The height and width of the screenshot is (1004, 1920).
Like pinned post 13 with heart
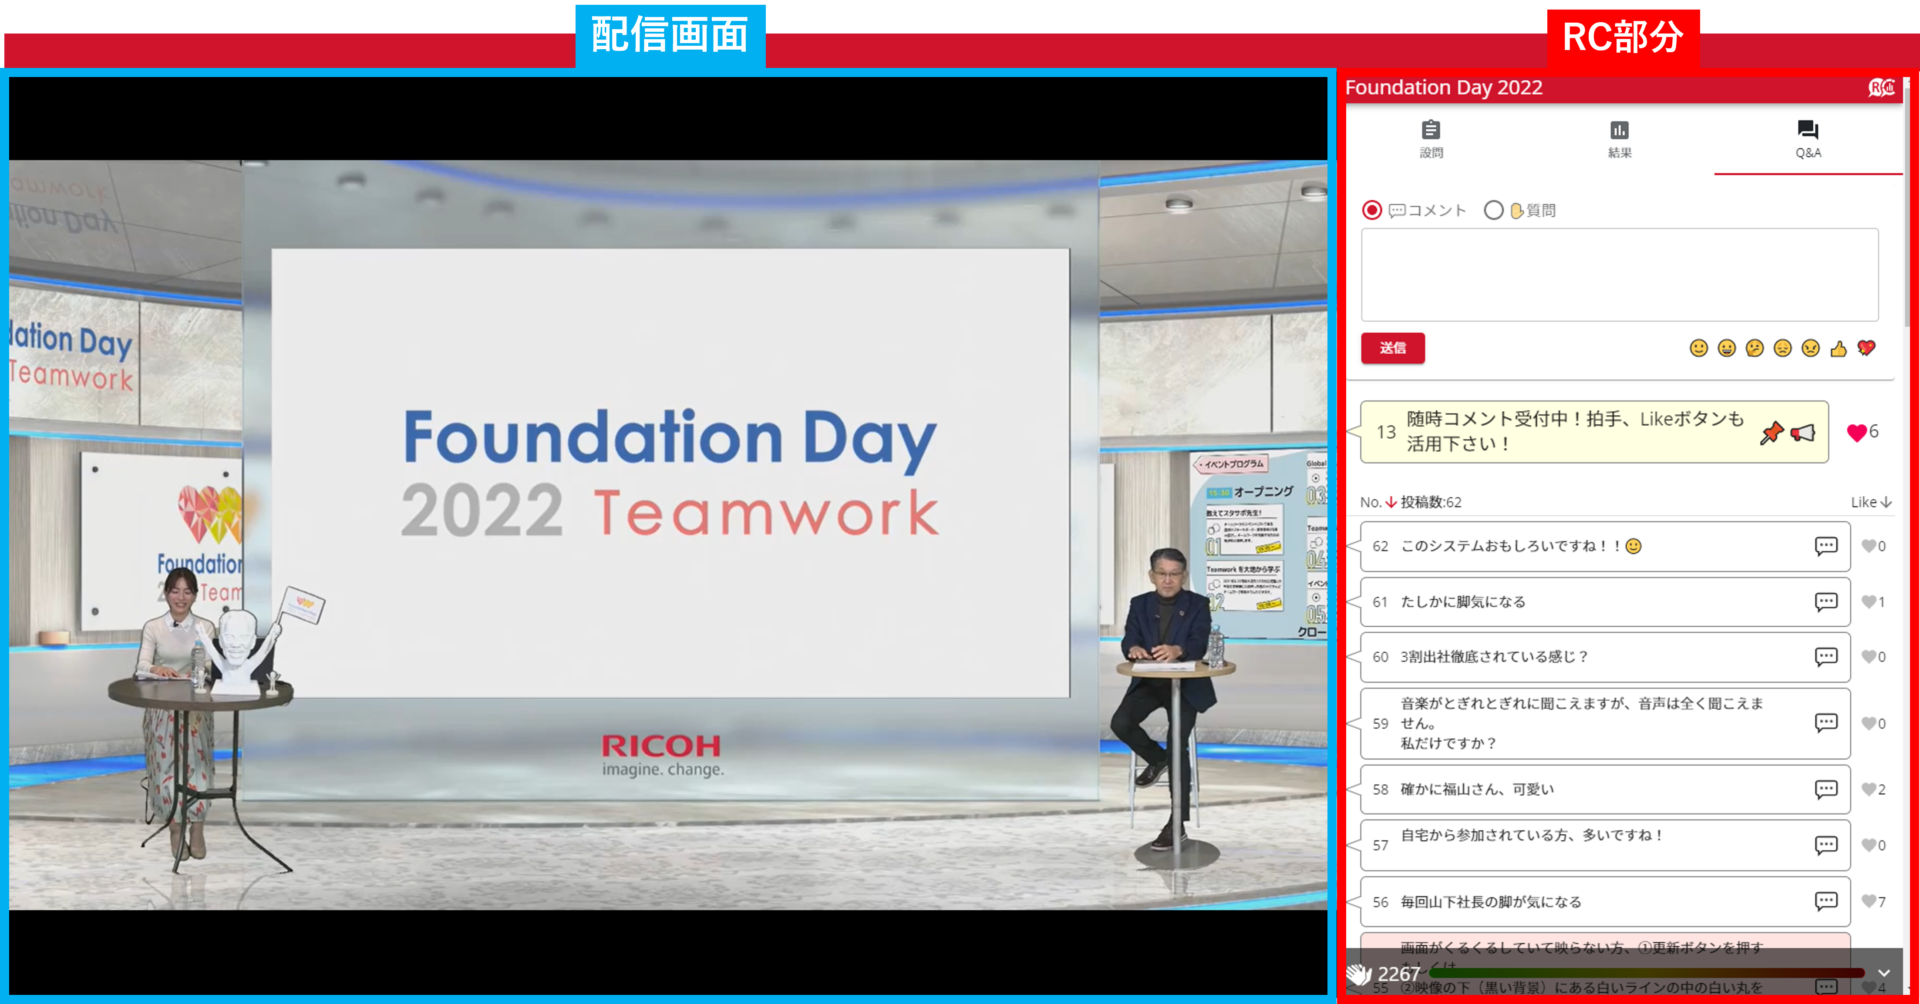(1857, 432)
